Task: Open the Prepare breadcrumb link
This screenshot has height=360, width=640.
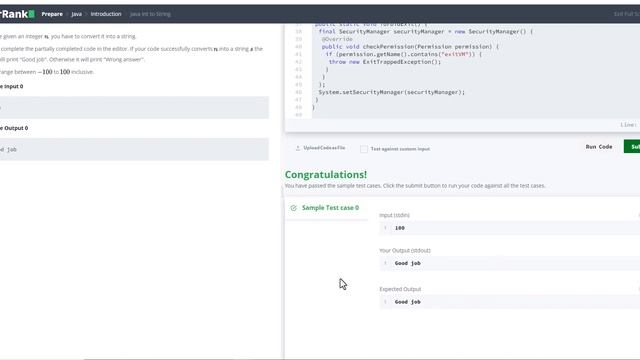Action: (52, 14)
